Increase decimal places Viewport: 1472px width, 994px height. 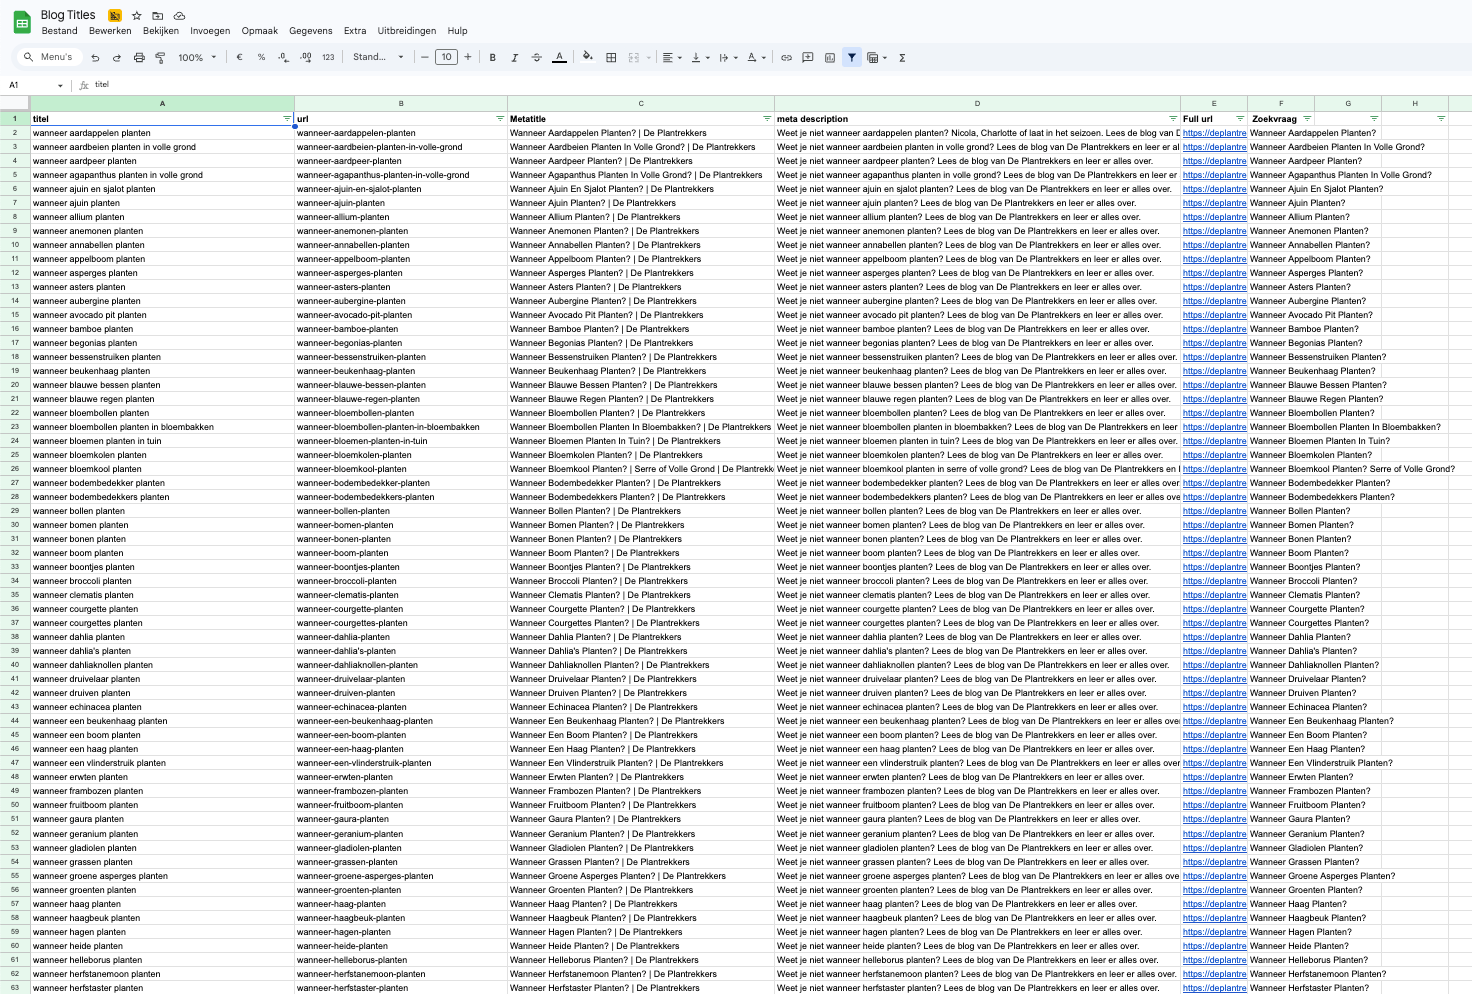(306, 58)
